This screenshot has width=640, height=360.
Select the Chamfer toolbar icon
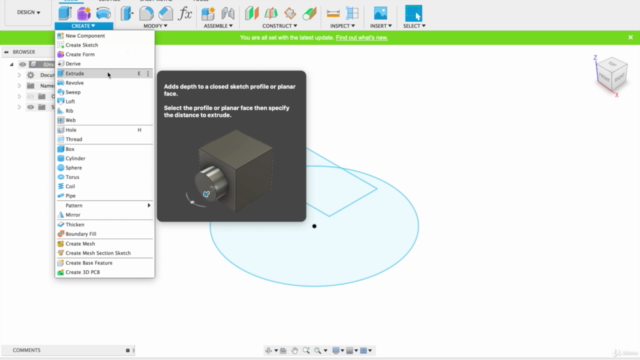point(165,13)
